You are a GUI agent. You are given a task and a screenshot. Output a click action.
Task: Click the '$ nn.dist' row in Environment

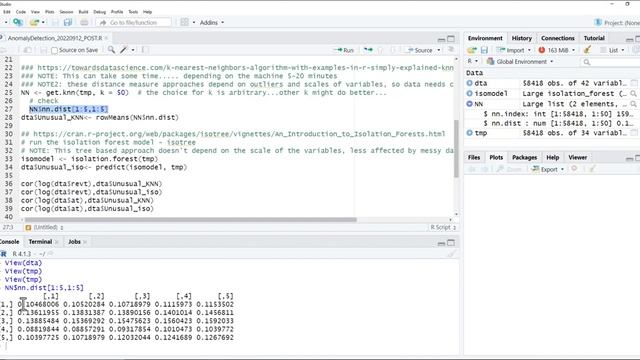pyautogui.click(x=557, y=123)
